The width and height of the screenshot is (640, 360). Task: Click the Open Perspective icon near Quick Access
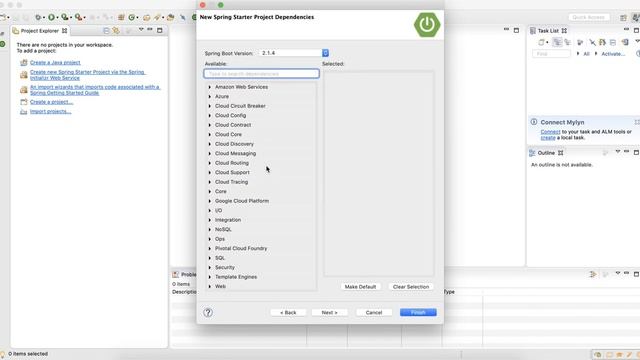coord(623,18)
